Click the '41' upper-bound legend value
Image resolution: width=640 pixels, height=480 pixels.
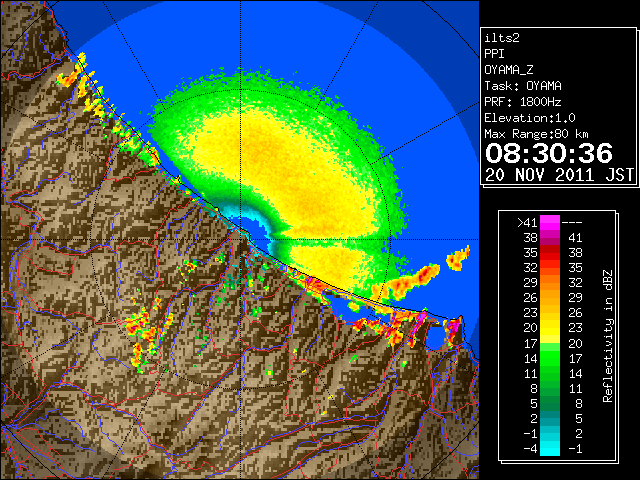pyautogui.click(x=575, y=238)
